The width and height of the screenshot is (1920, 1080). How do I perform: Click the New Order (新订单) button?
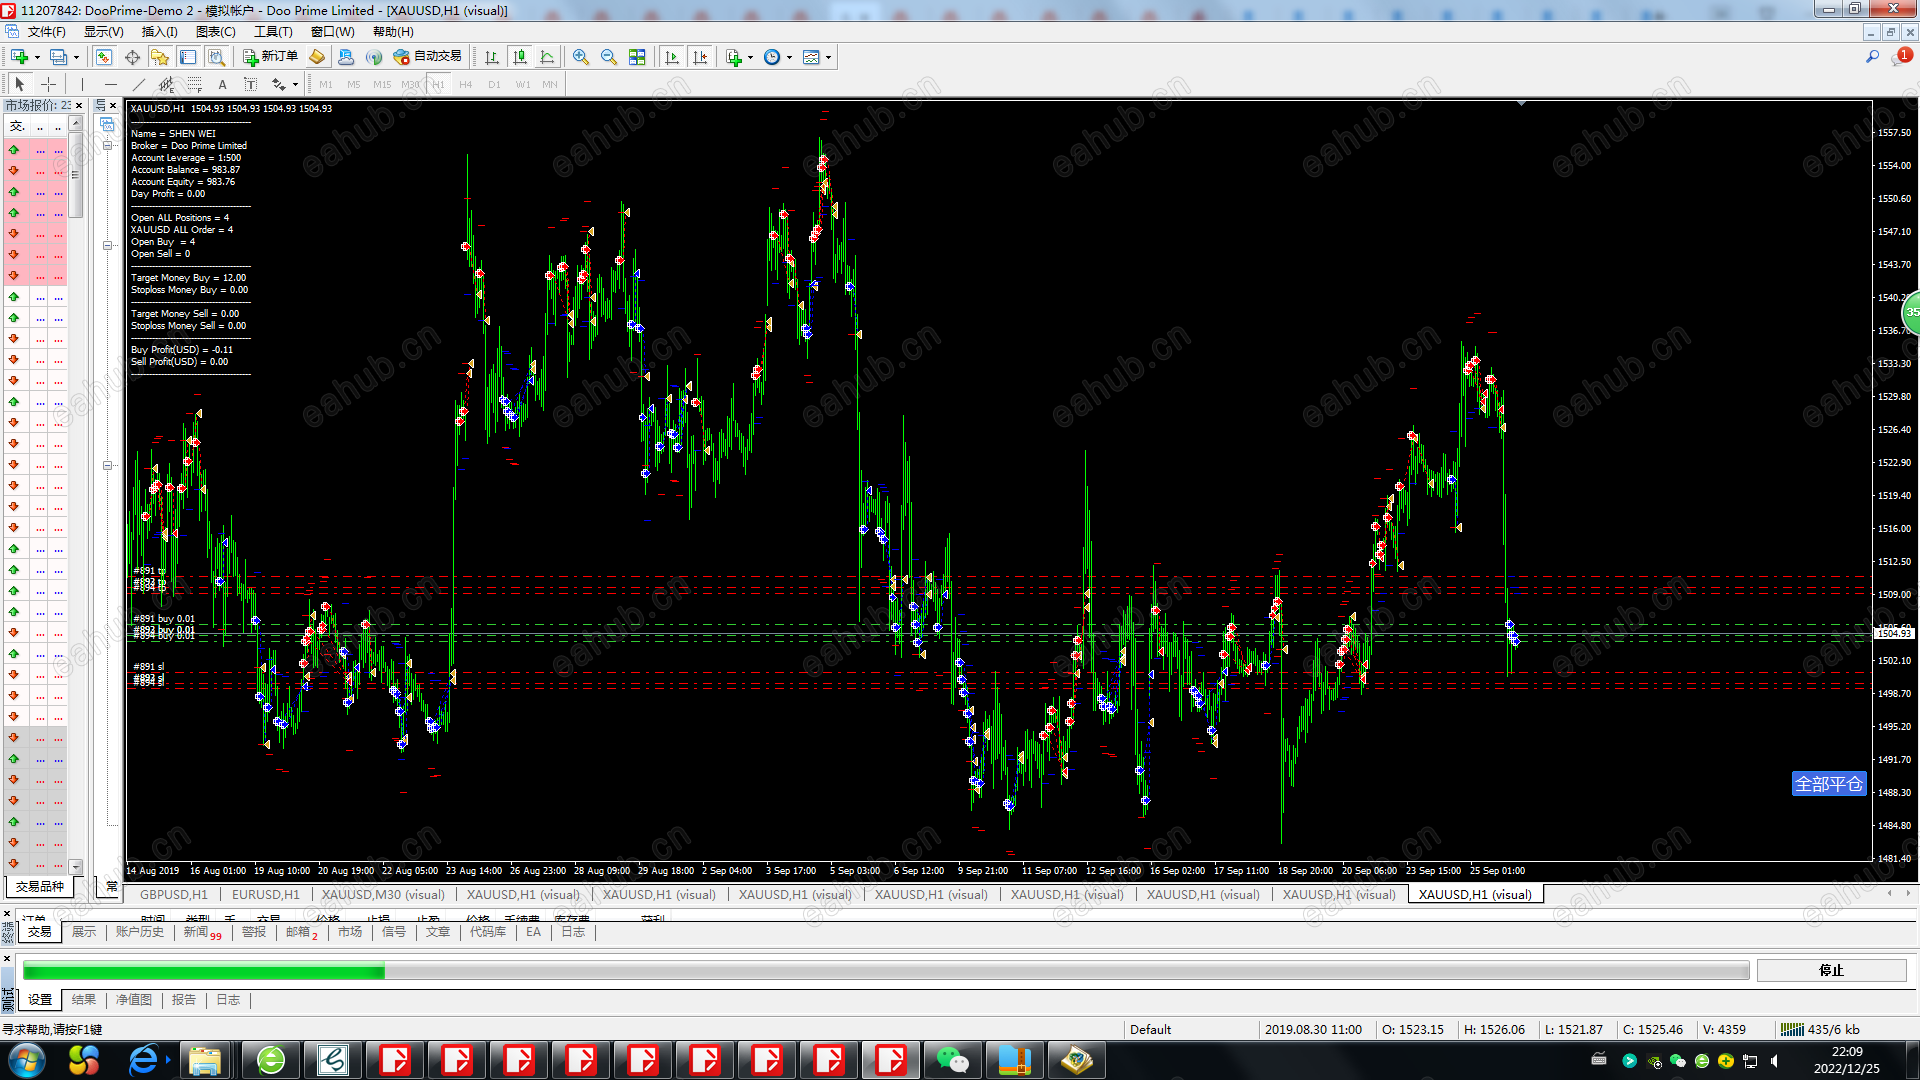270,57
